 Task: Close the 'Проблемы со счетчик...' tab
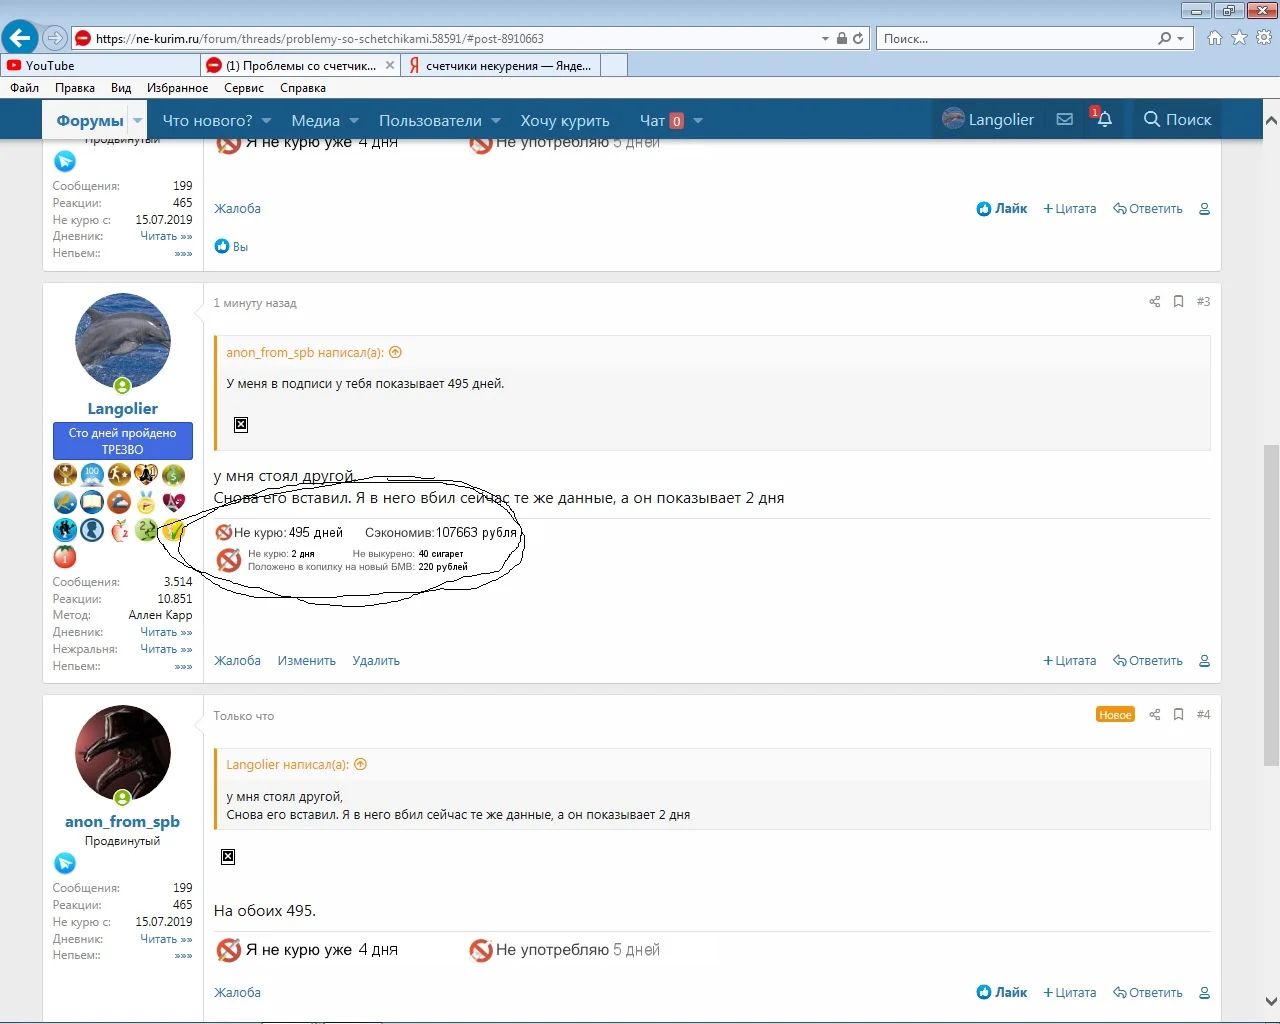point(390,66)
